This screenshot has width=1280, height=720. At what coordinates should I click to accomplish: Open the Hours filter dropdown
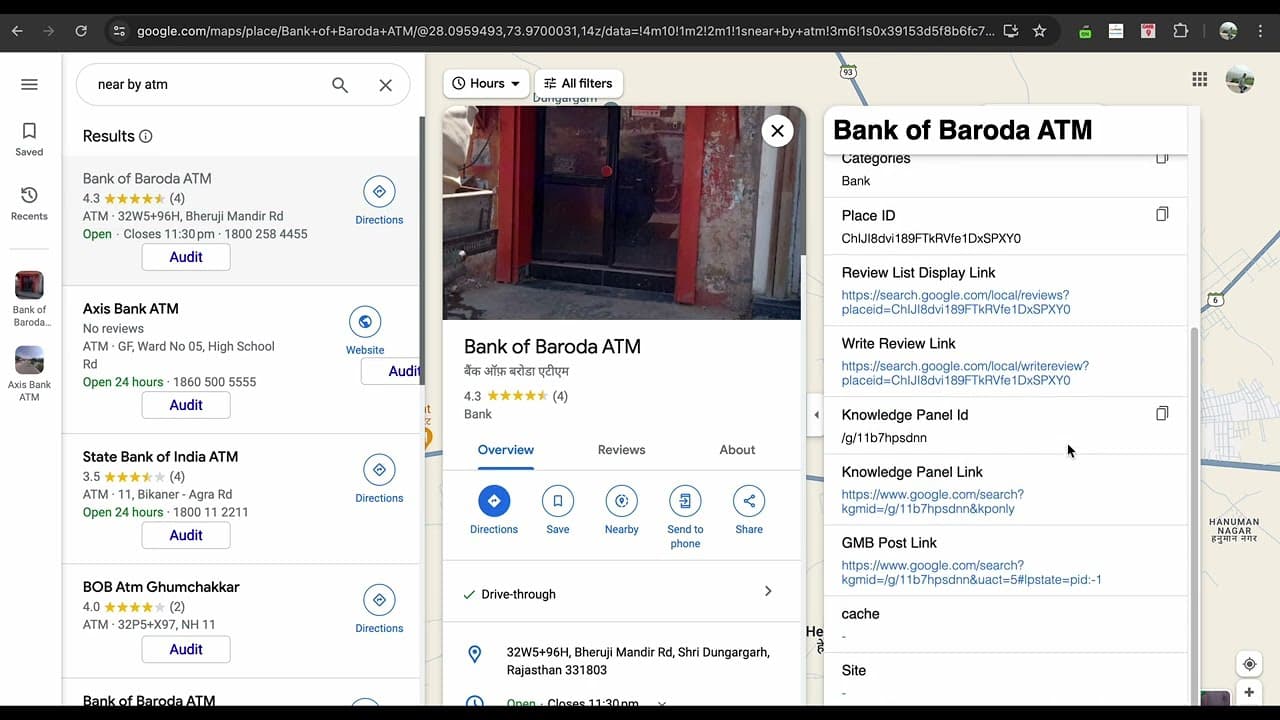tap(486, 83)
